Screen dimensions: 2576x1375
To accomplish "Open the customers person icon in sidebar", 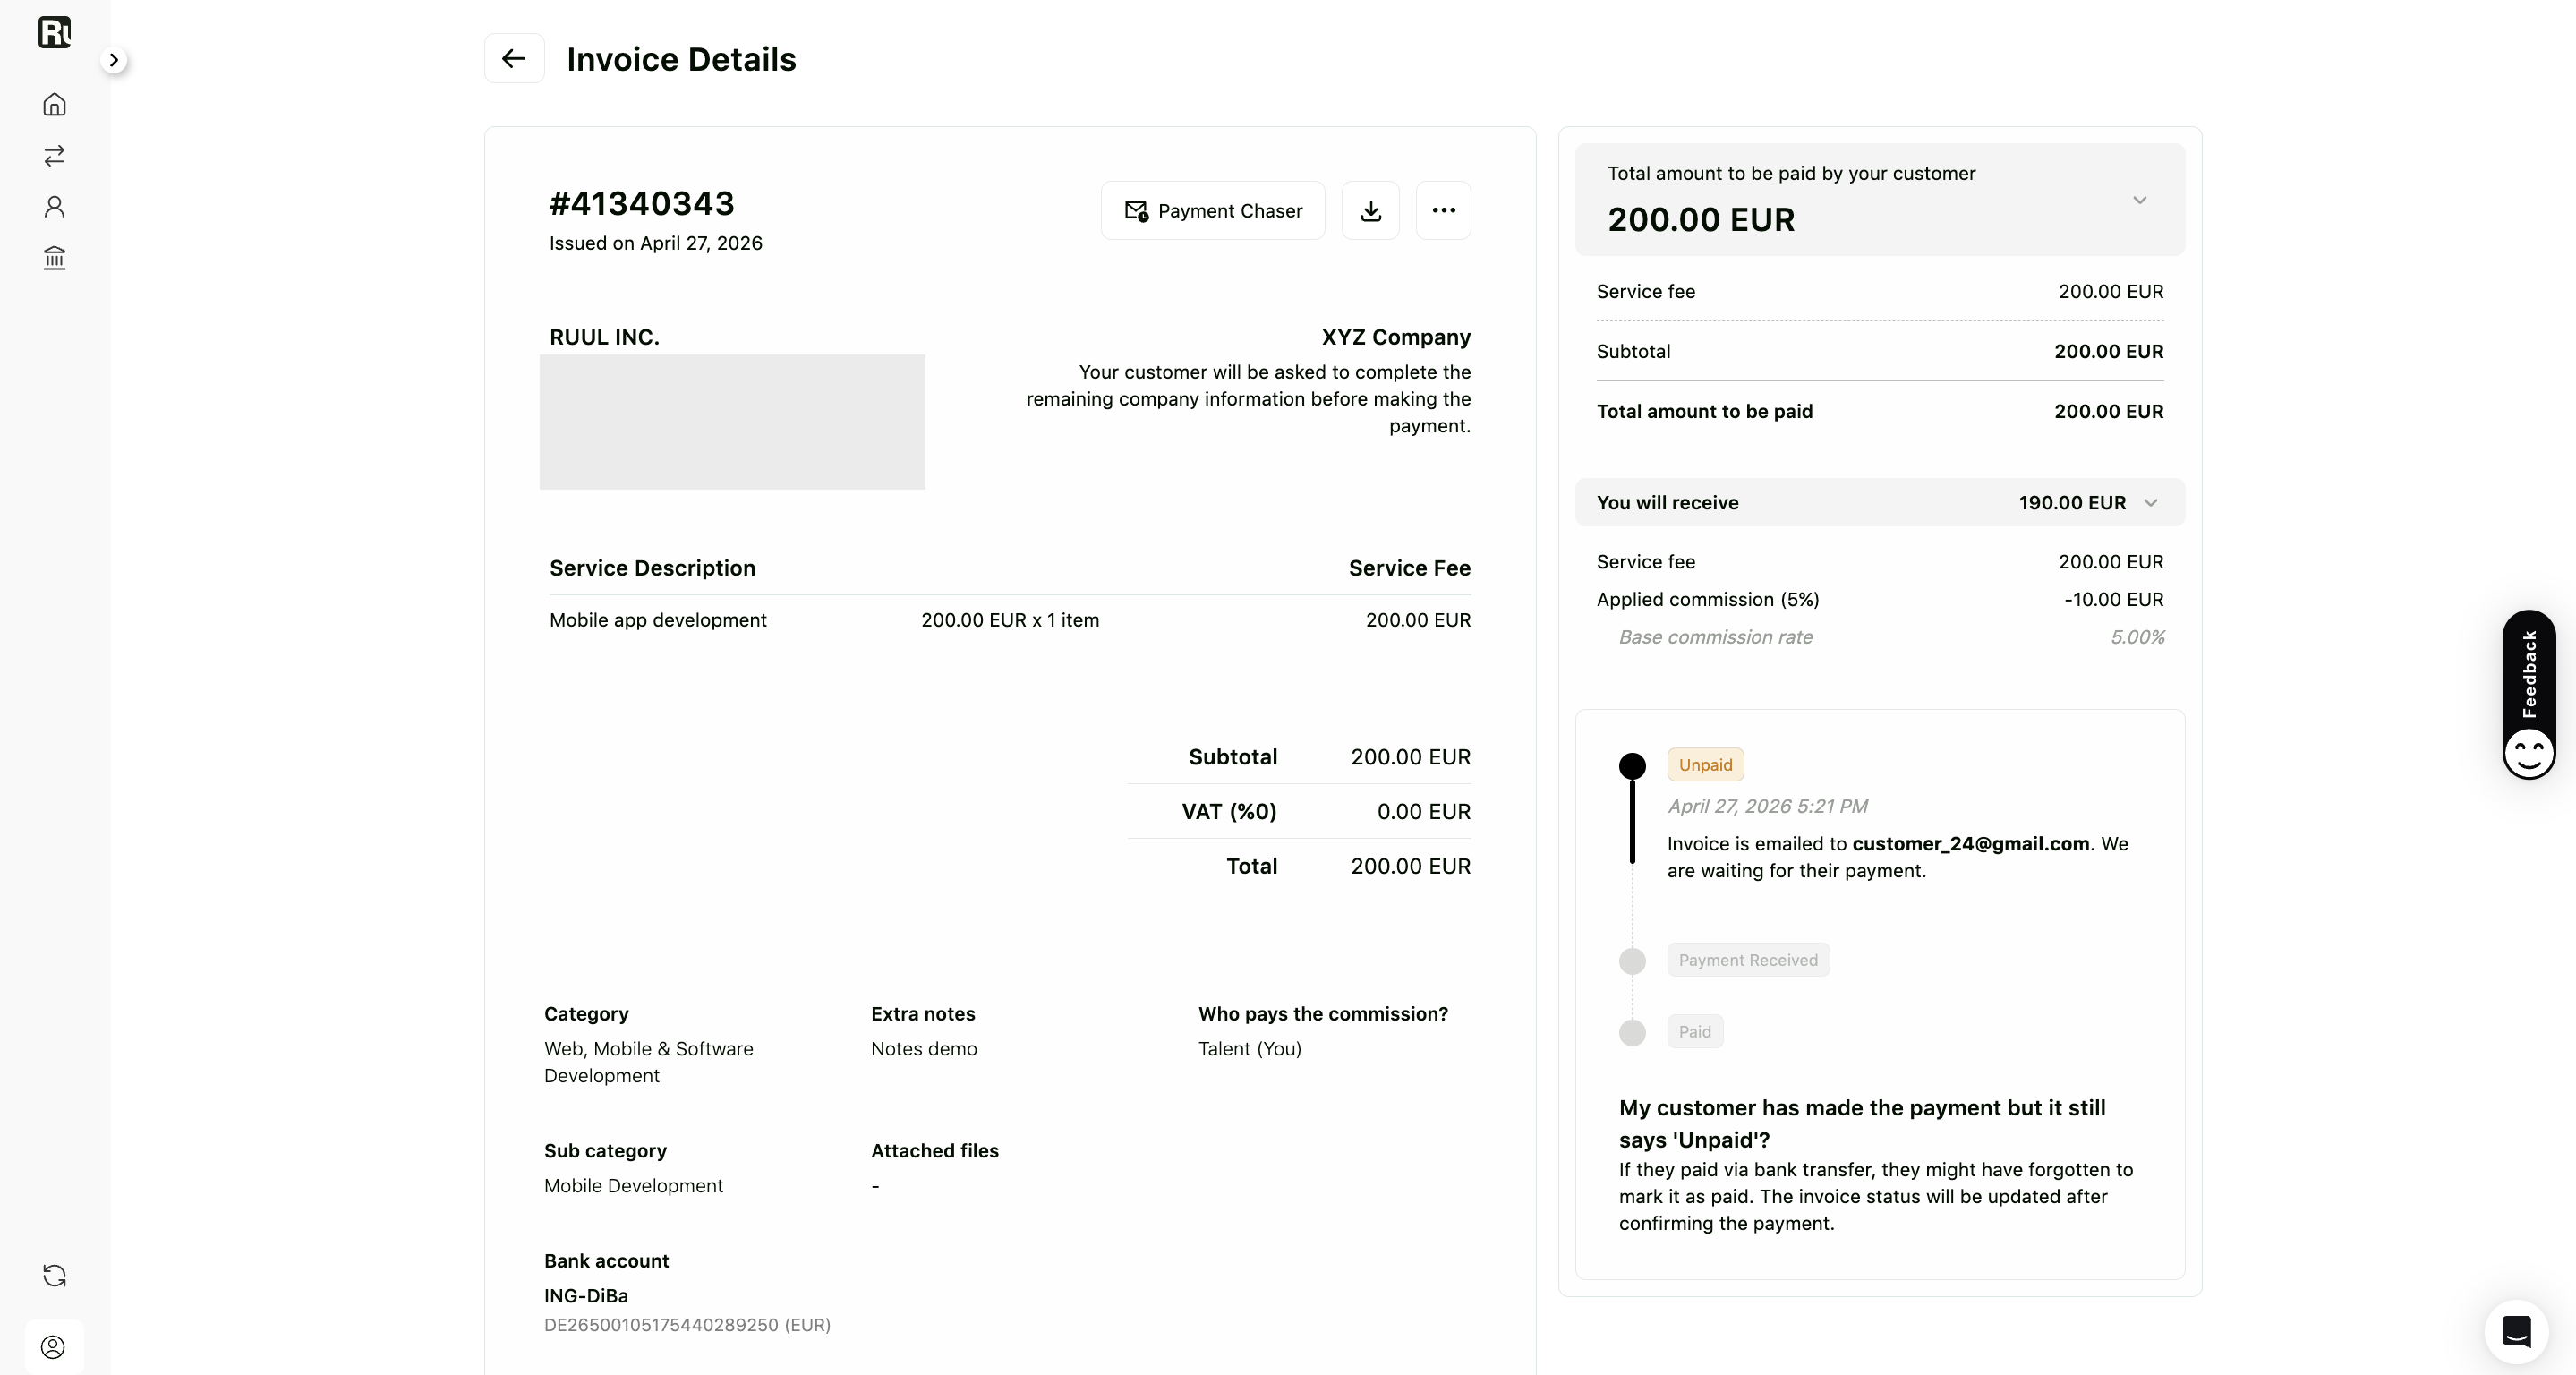I will (55, 206).
